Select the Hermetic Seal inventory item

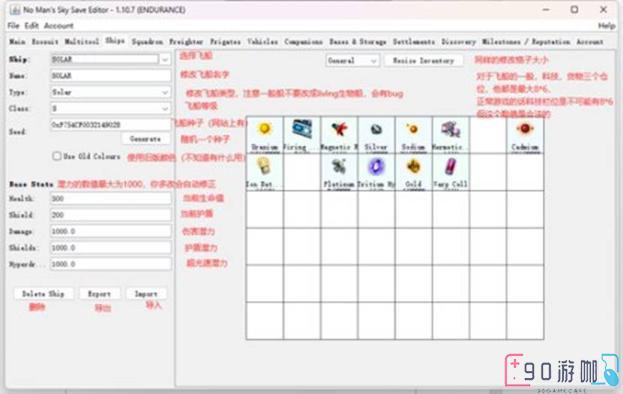point(451,135)
